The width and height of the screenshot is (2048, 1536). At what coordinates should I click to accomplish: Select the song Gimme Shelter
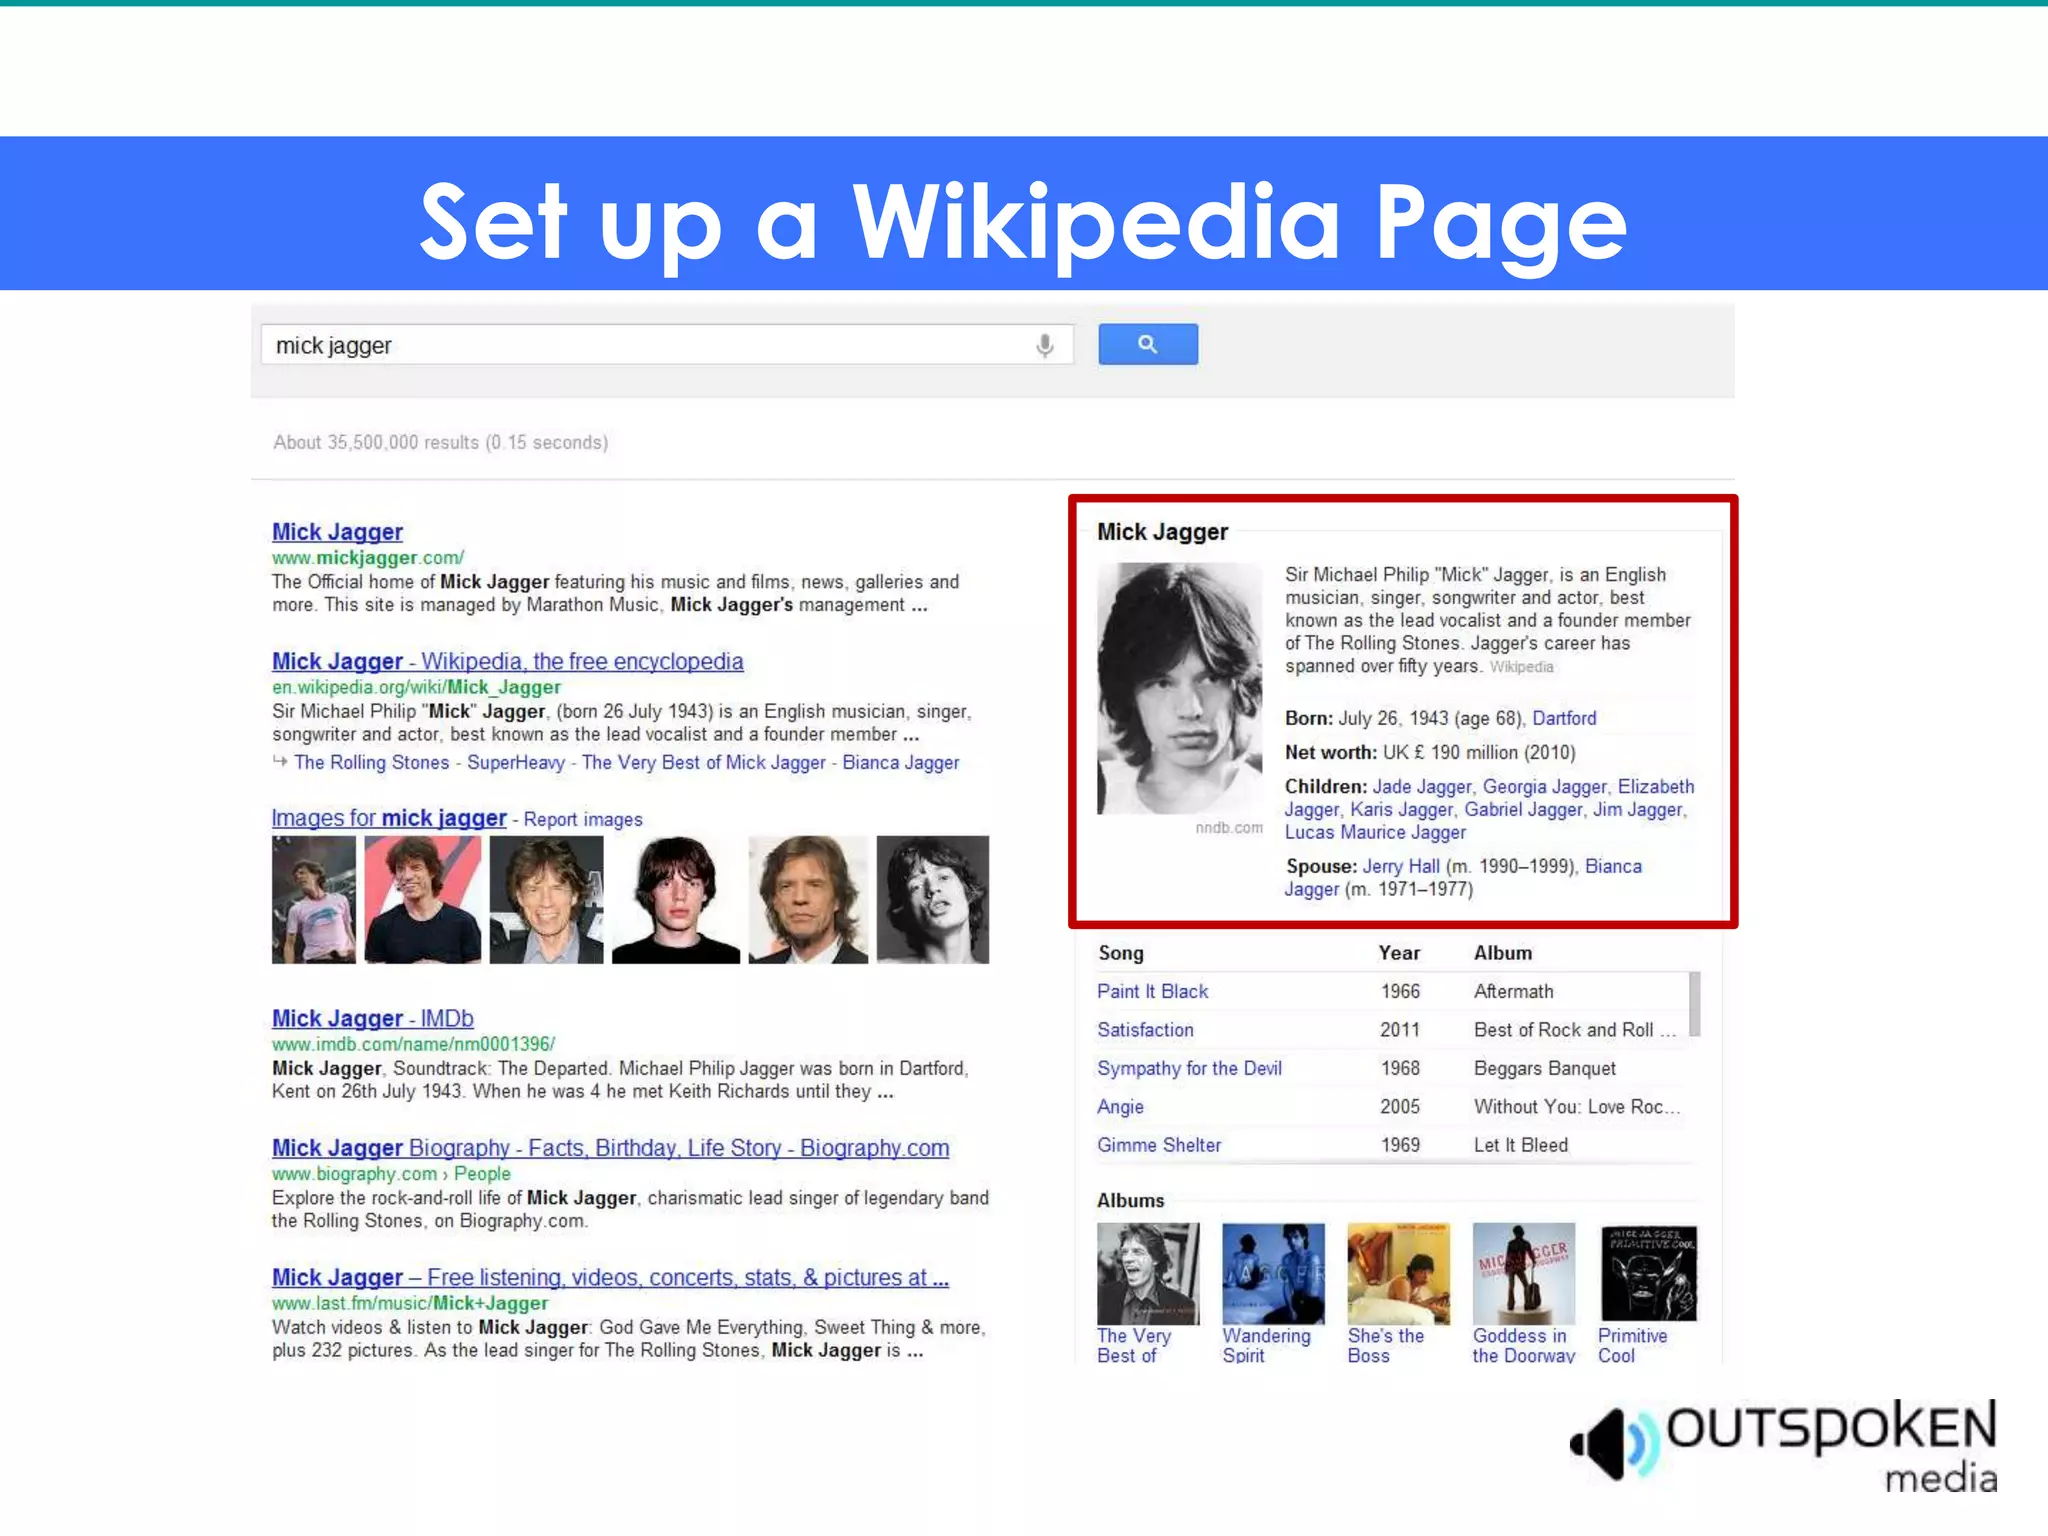point(1159,1145)
